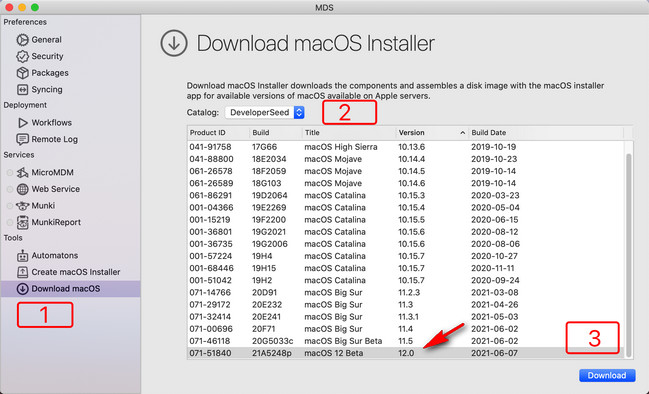Select Mojave 10.14.4 row
Screen dimensions: 649x394
[x=406, y=159]
